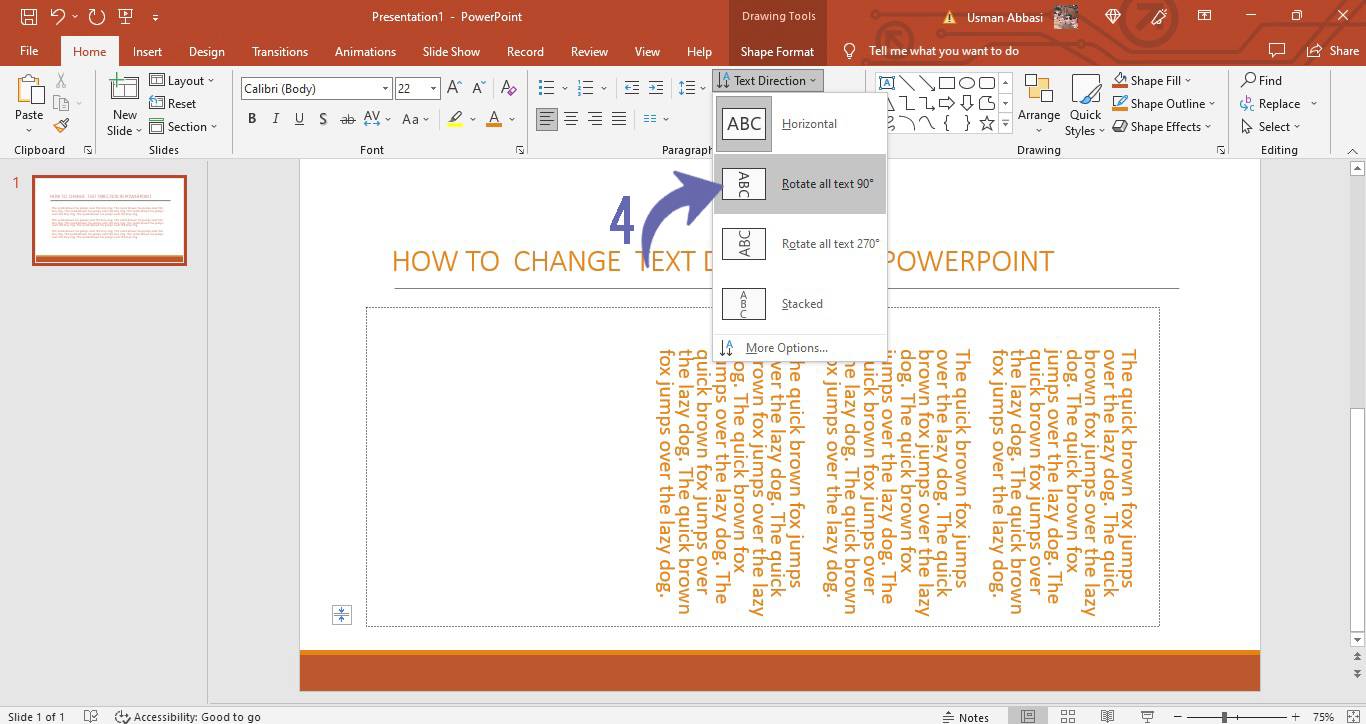Image resolution: width=1366 pixels, height=724 pixels.
Task: Expand the Layout dropdown
Action: (181, 80)
